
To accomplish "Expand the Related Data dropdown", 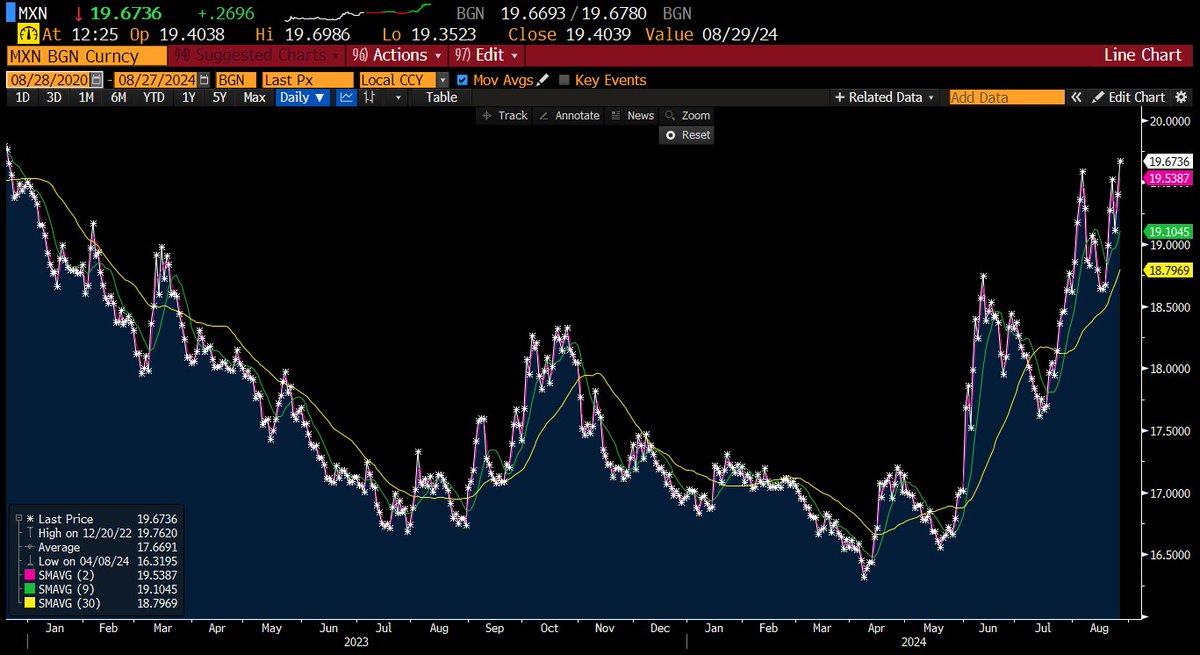I will (885, 97).
